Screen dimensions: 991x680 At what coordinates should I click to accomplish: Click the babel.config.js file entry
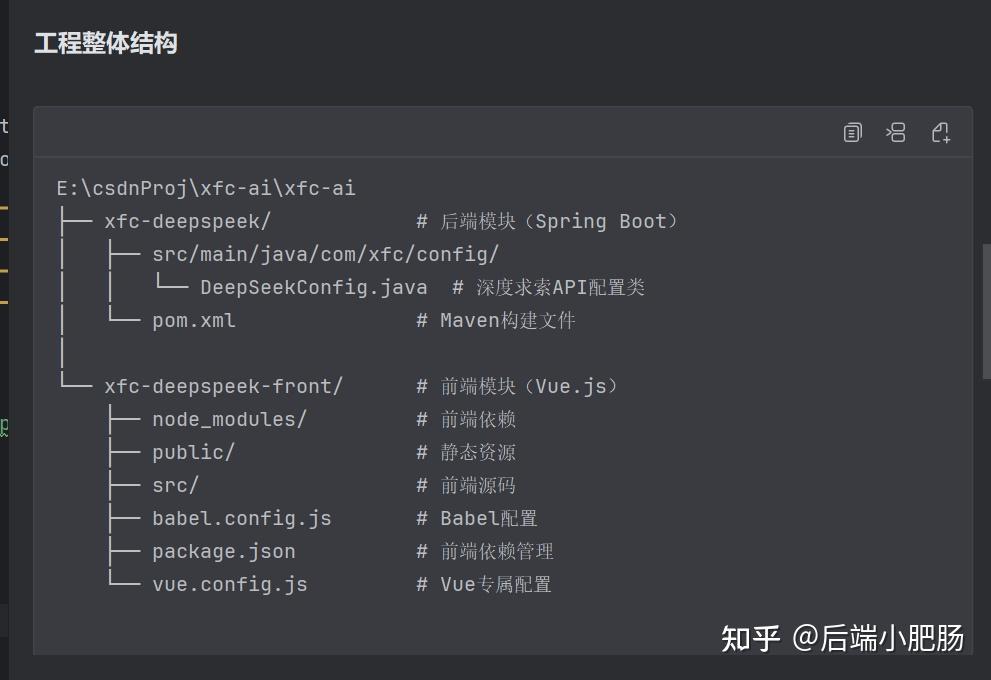coord(241,518)
